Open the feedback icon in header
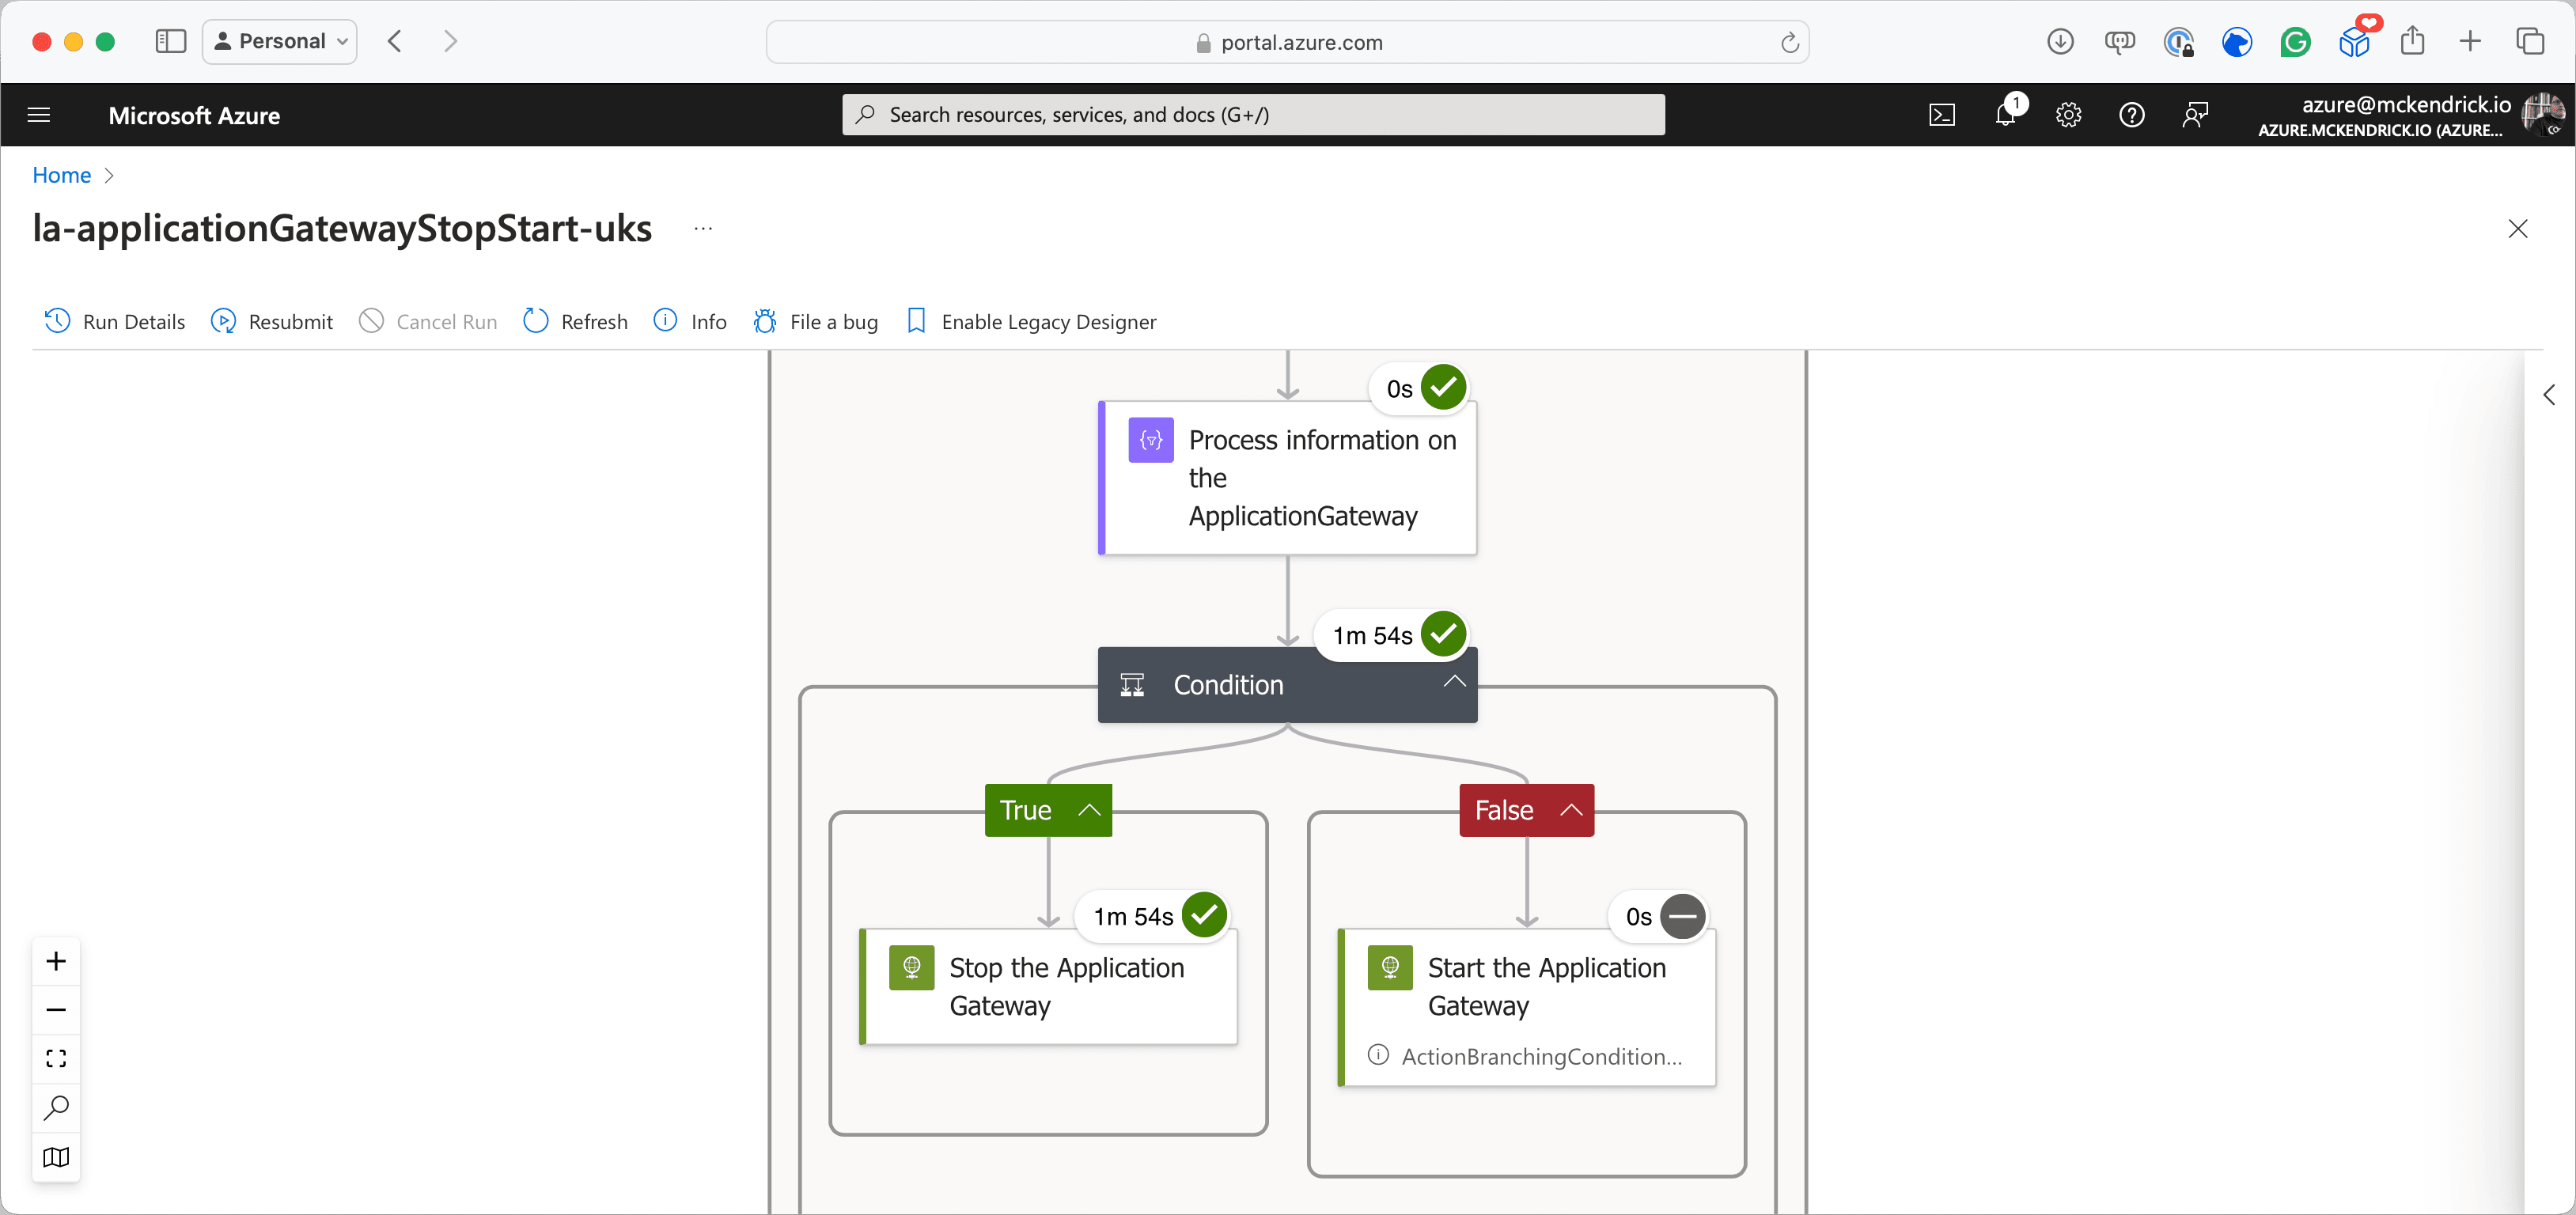Image resolution: width=2576 pixels, height=1215 pixels. pyautogui.click(x=2194, y=115)
